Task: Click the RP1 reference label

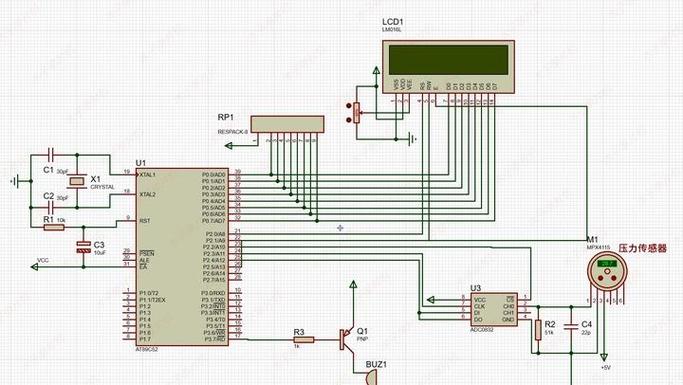Action: point(226,117)
